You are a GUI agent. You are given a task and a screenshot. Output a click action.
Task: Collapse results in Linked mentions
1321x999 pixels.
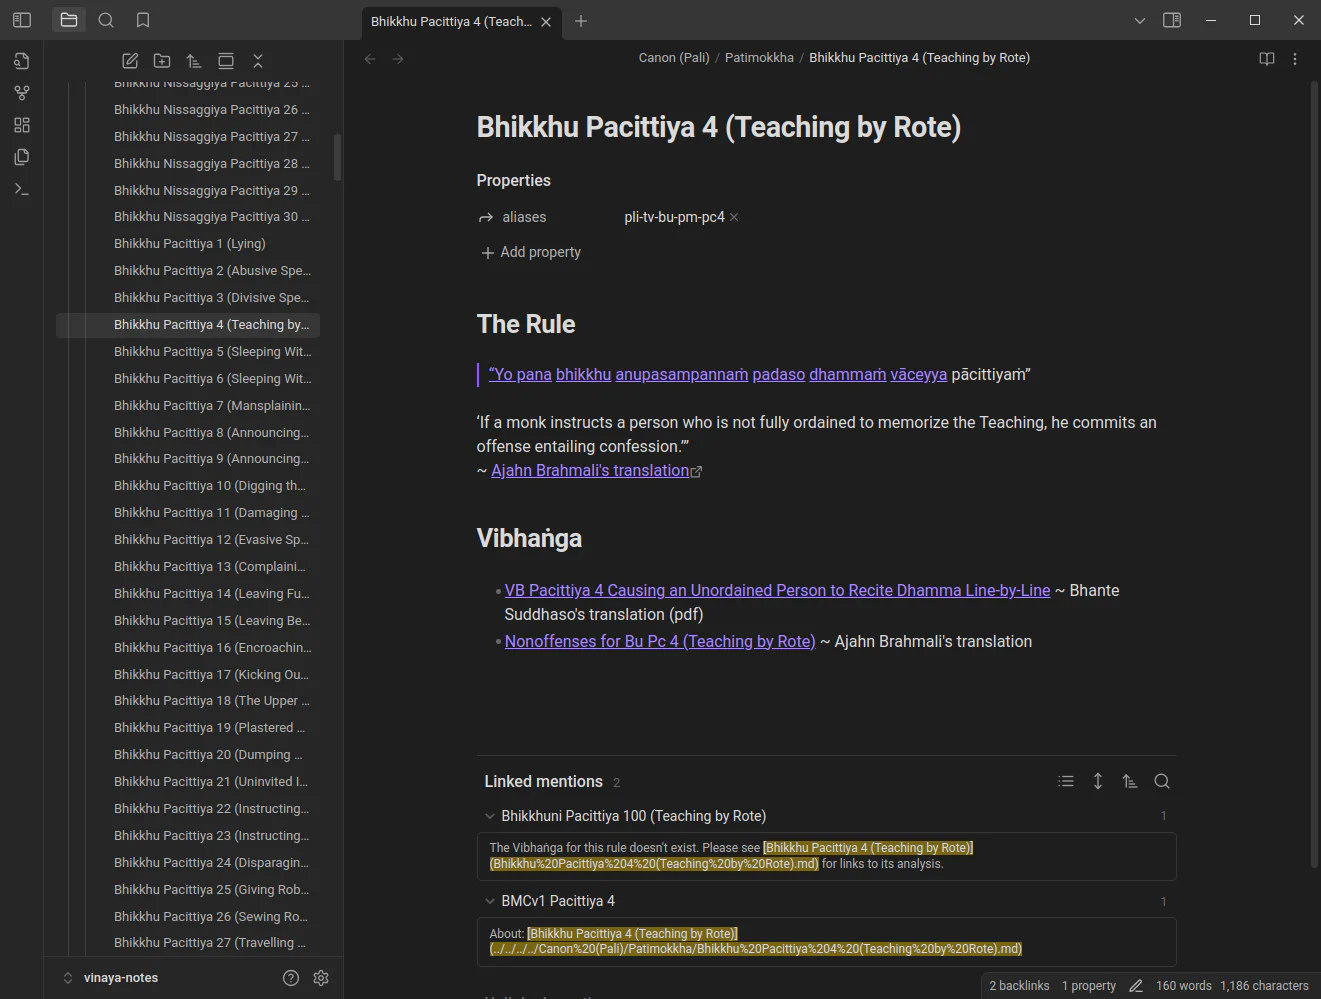[x=1066, y=781]
